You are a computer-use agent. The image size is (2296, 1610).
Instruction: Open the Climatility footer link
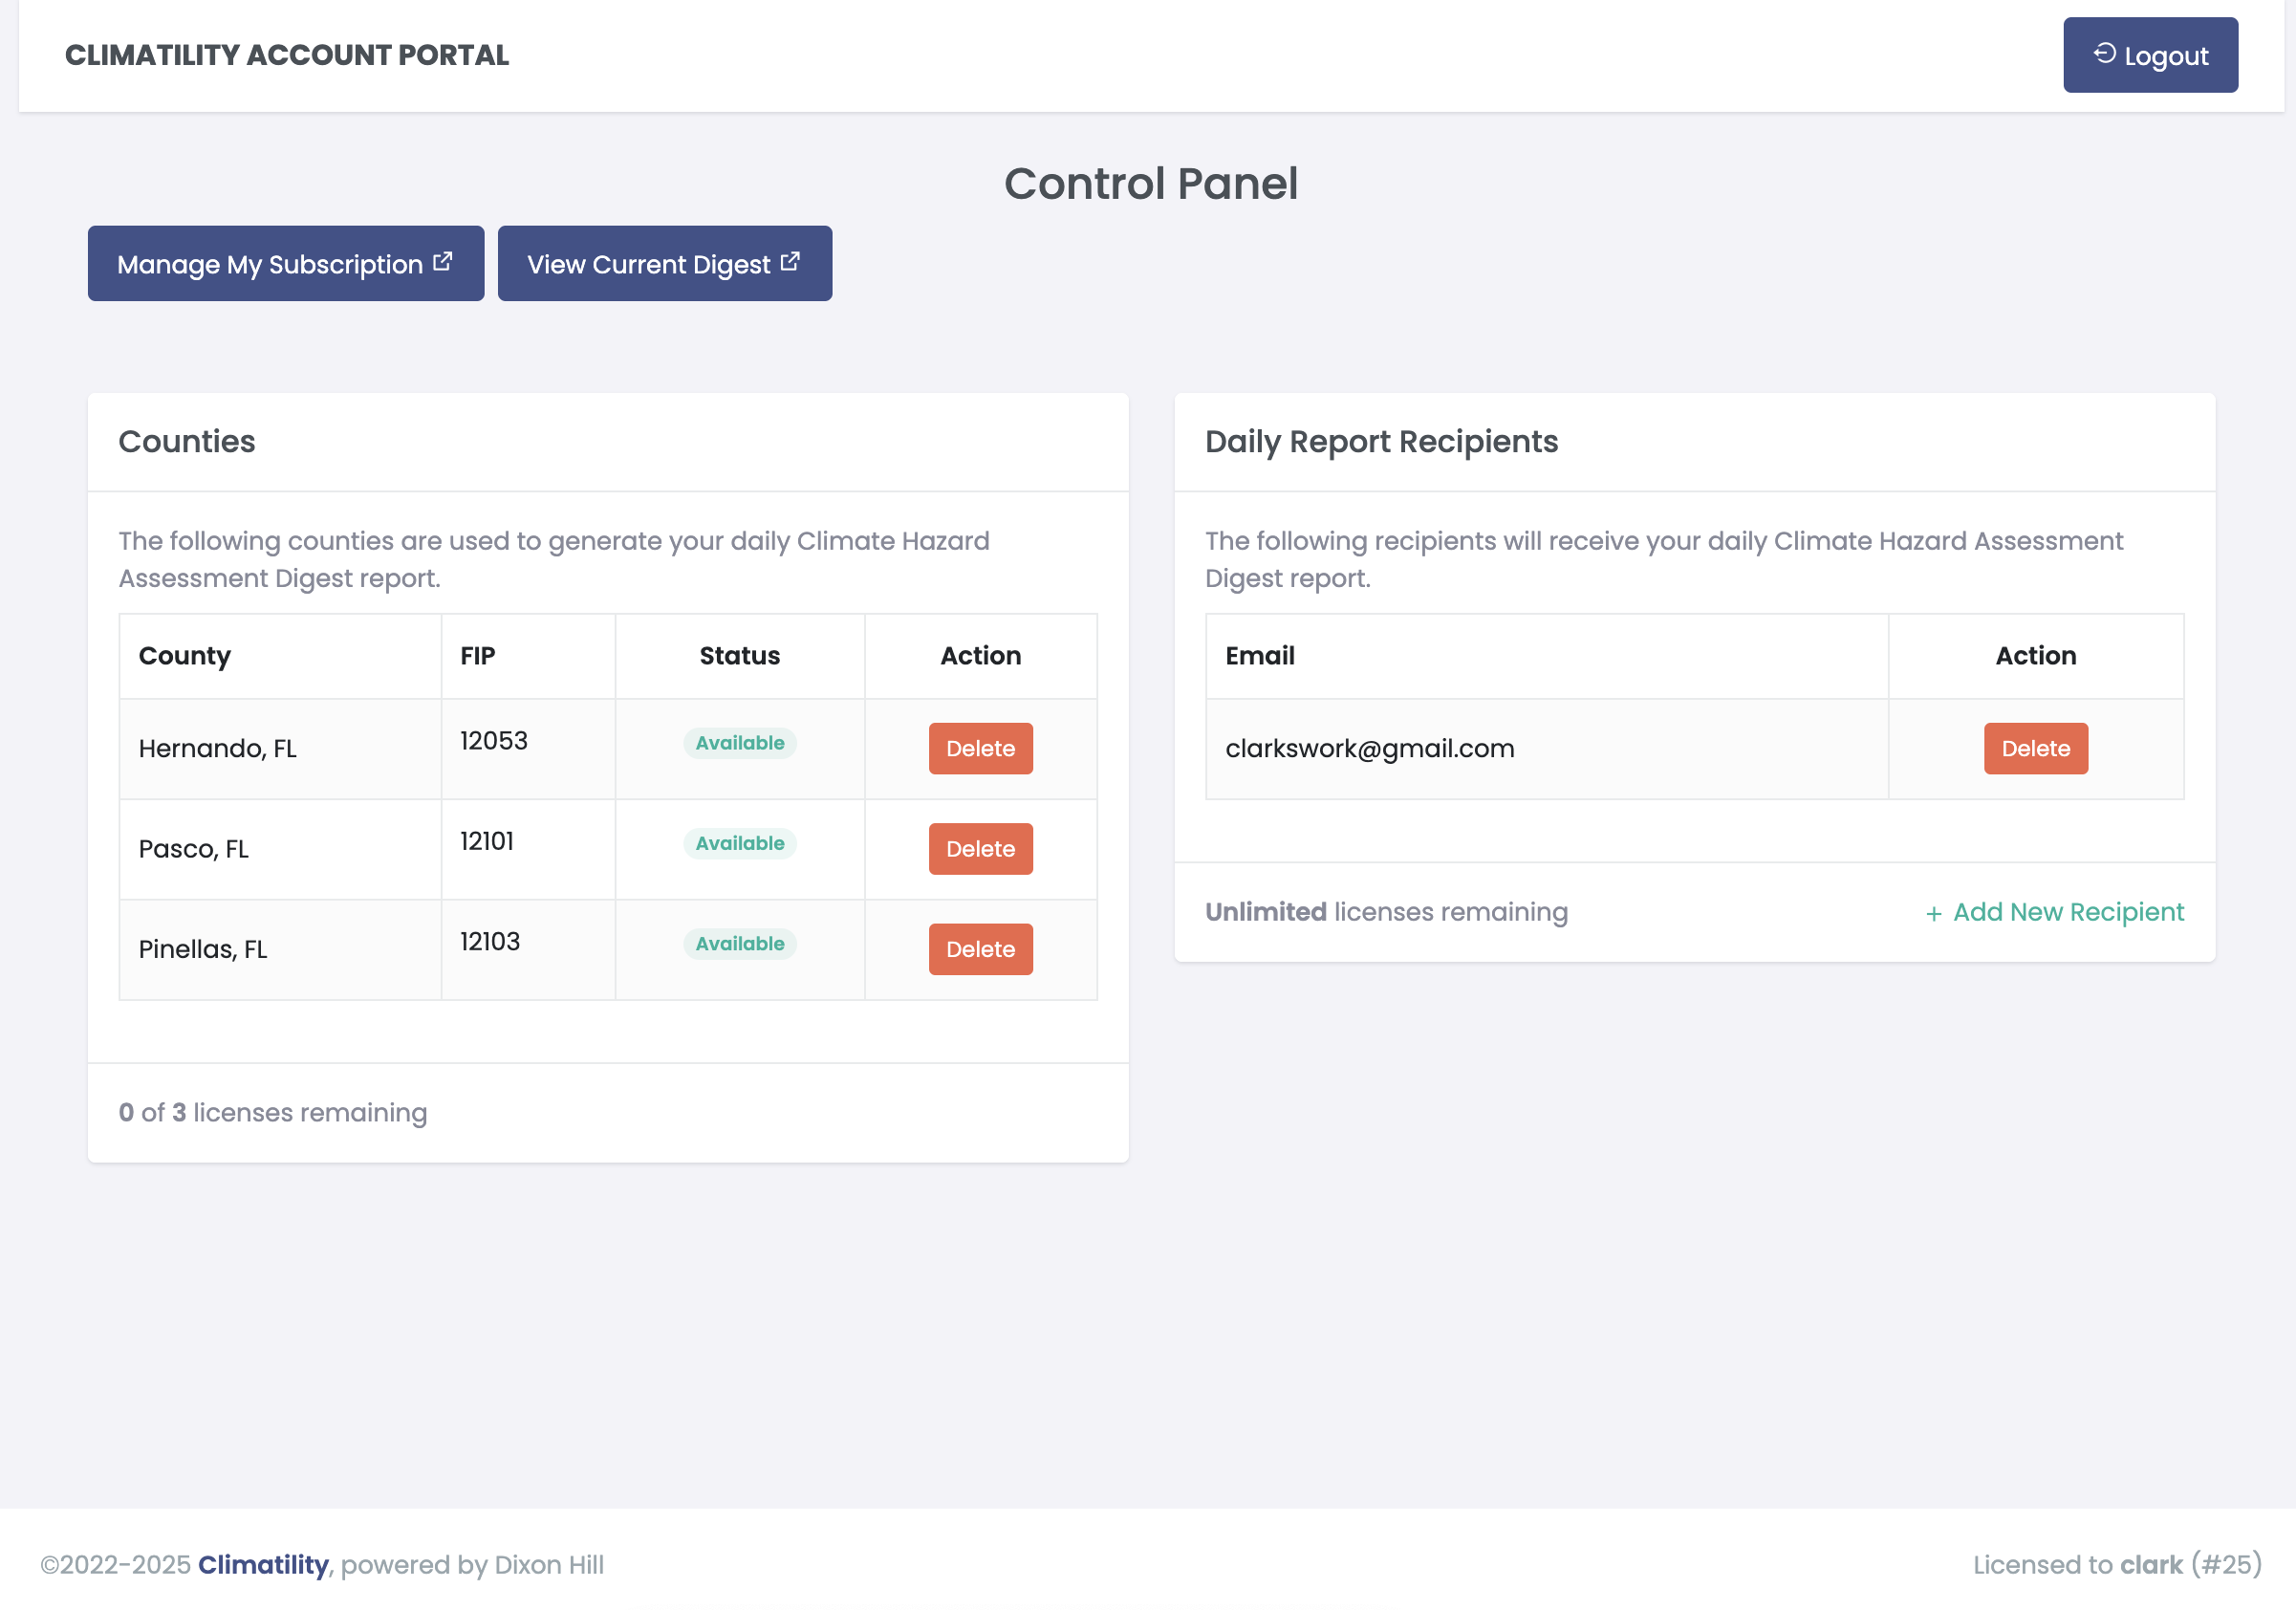tap(263, 1565)
